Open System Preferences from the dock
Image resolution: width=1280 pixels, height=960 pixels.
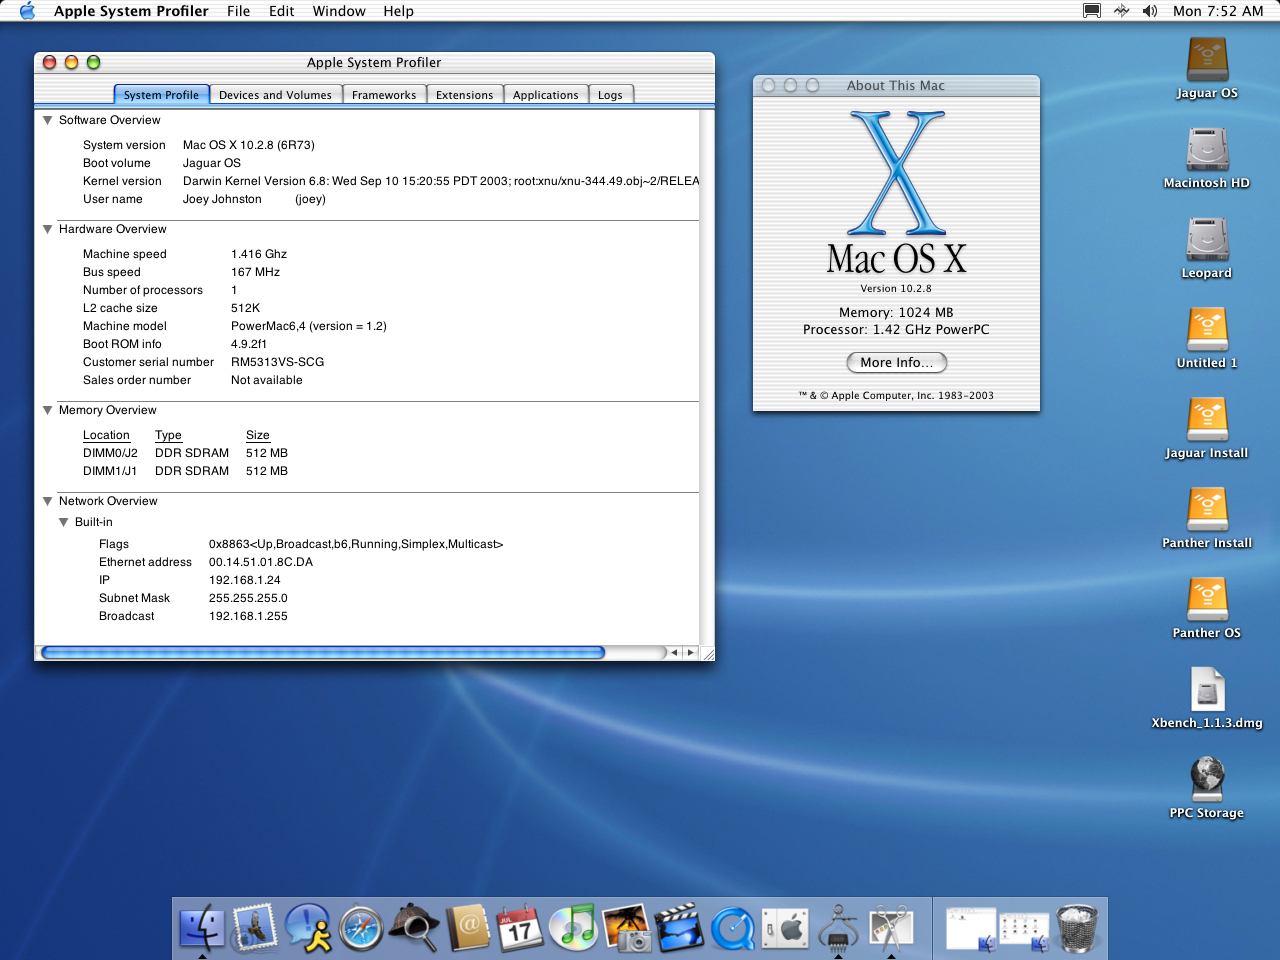tap(786, 928)
